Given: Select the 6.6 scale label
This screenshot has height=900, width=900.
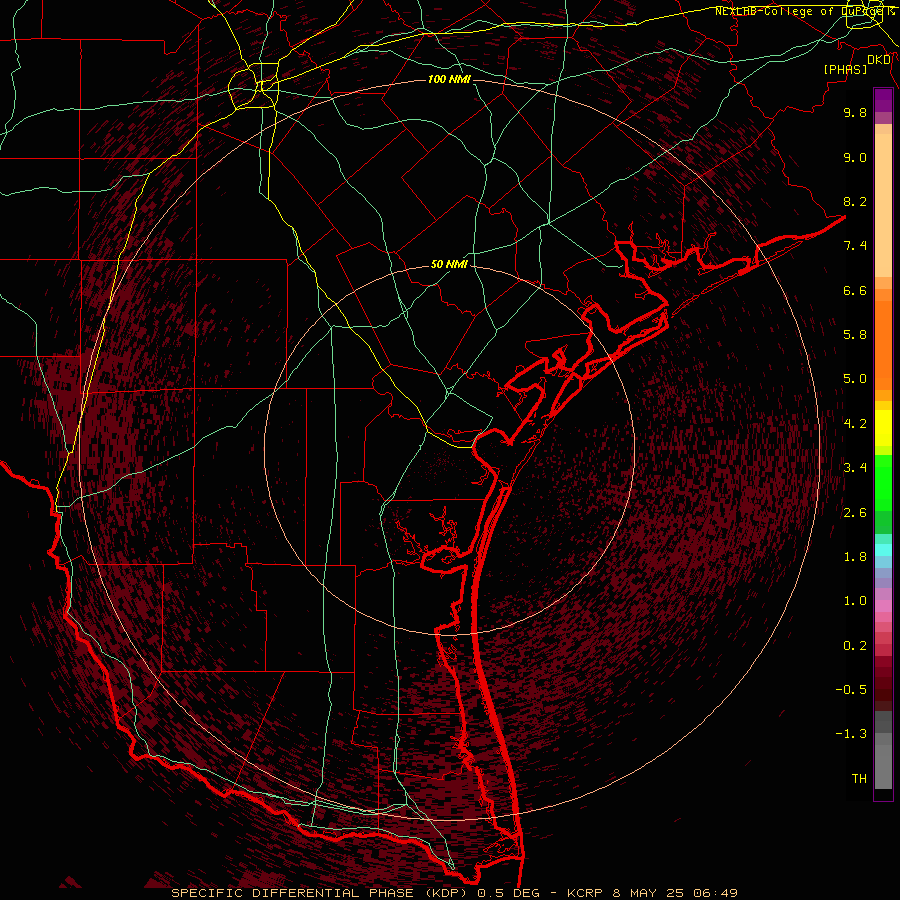Looking at the screenshot, I should [855, 290].
